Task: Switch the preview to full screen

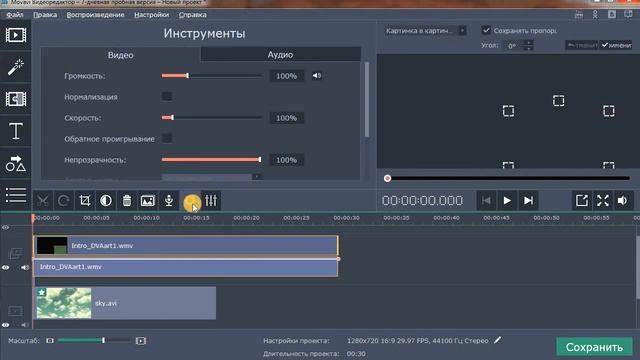Action: (603, 200)
